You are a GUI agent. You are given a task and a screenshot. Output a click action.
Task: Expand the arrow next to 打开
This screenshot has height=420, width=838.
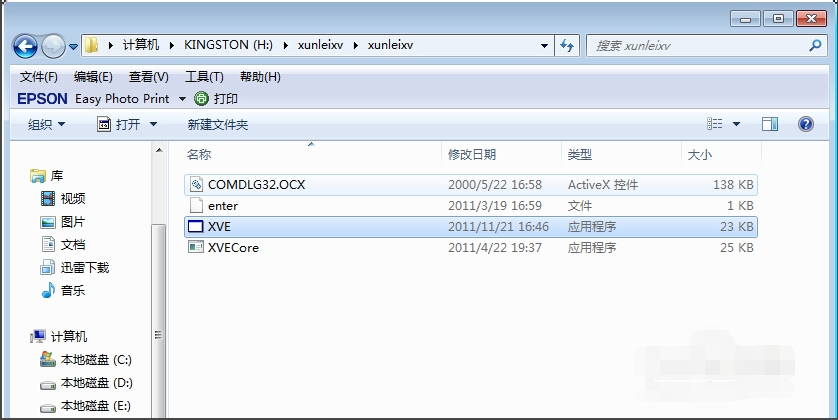click(153, 125)
